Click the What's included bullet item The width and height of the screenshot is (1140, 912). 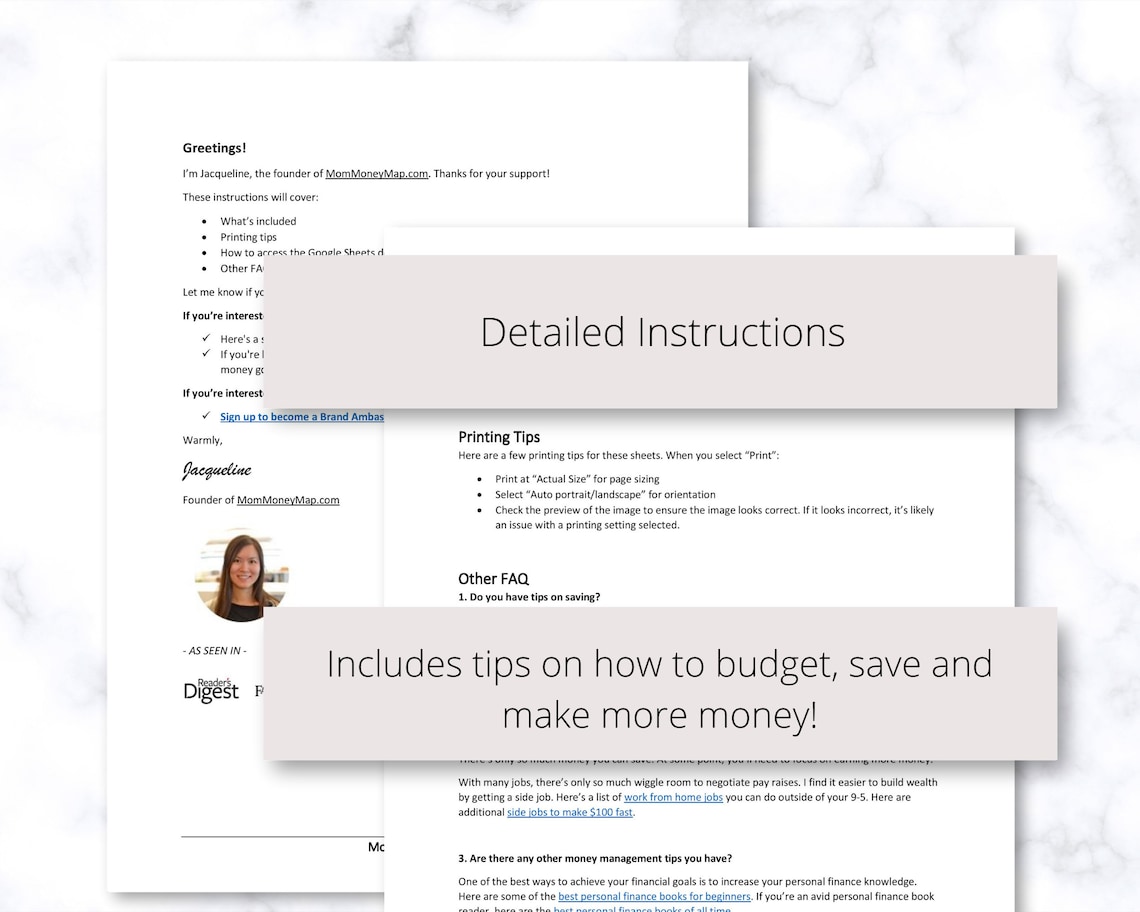coord(258,221)
